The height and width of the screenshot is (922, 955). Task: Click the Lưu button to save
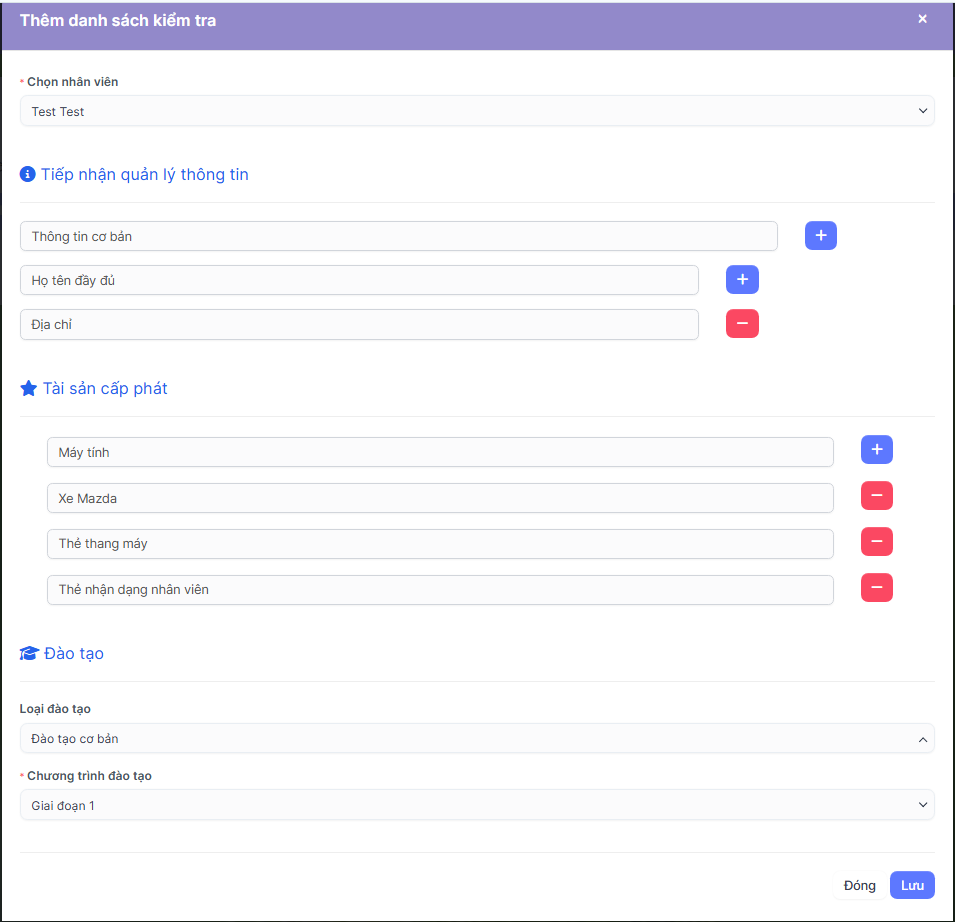pyautogui.click(x=911, y=885)
